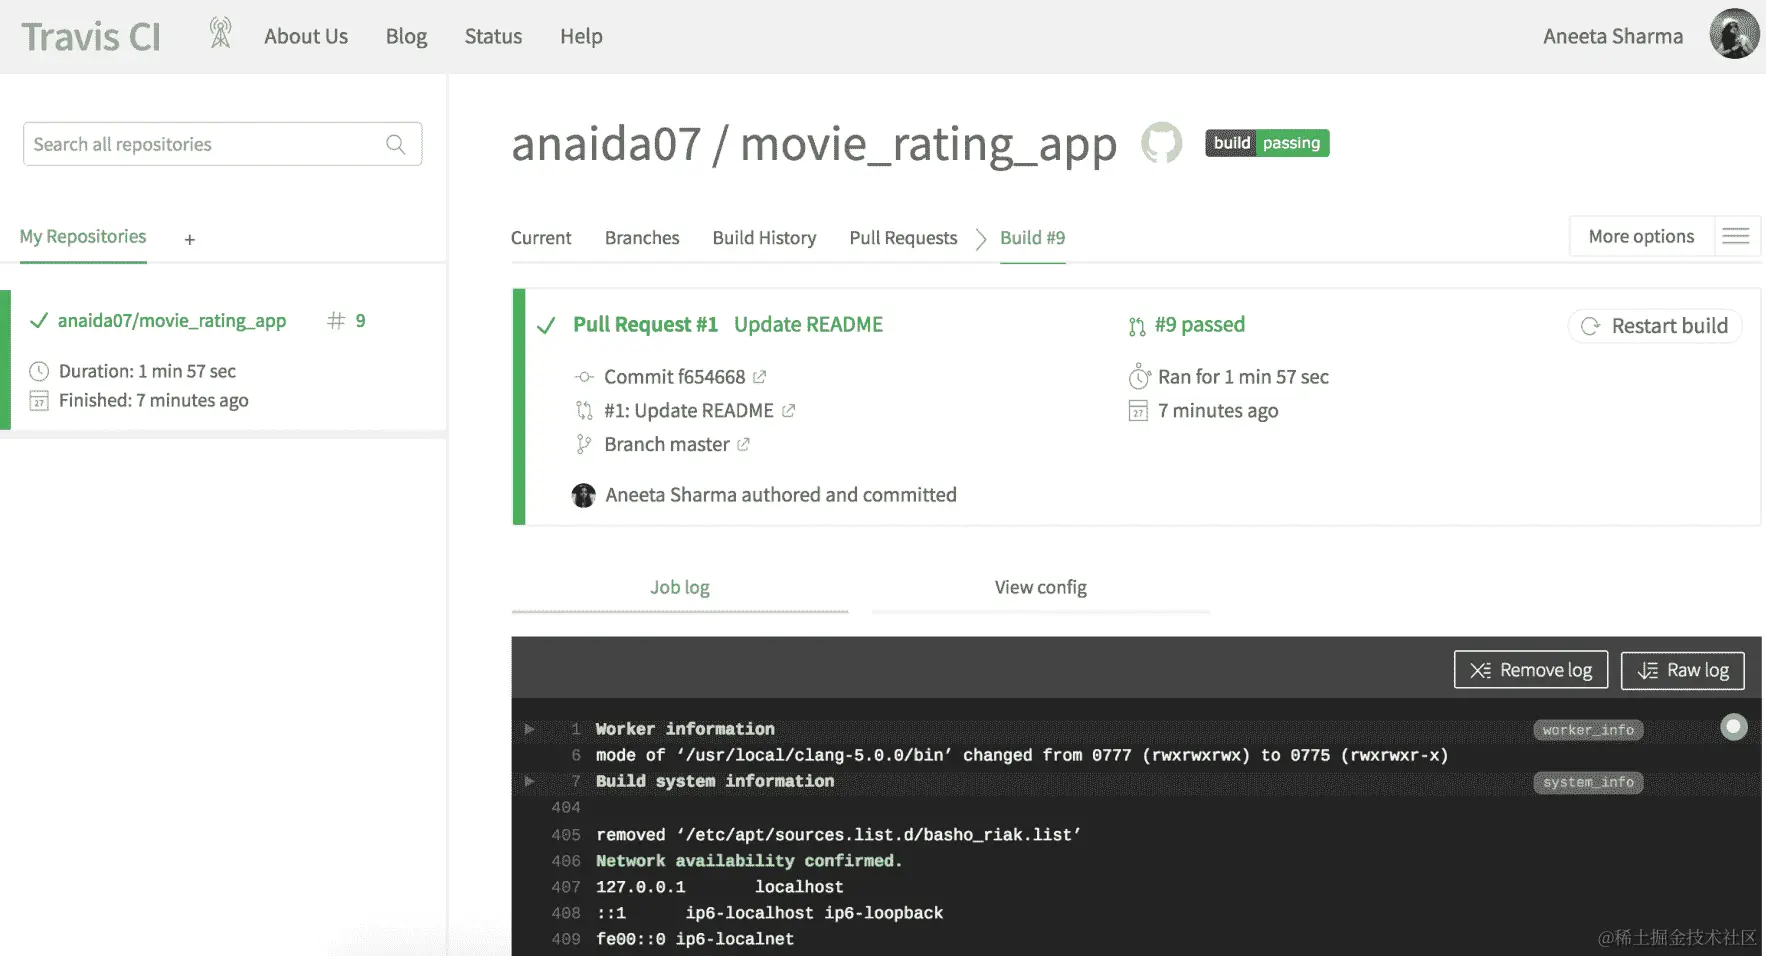Click the author avatar beside Aneeta Sharma authored
The height and width of the screenshot is (956, 1766).
tap(583, 495)
